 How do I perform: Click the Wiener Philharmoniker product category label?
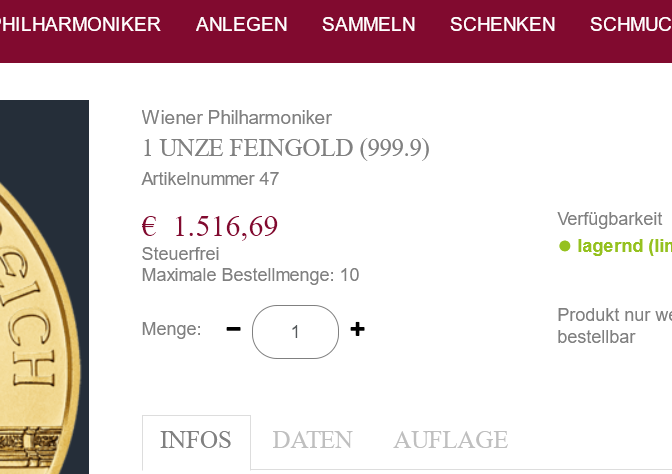pyautogui.click(x=237, y=118)
